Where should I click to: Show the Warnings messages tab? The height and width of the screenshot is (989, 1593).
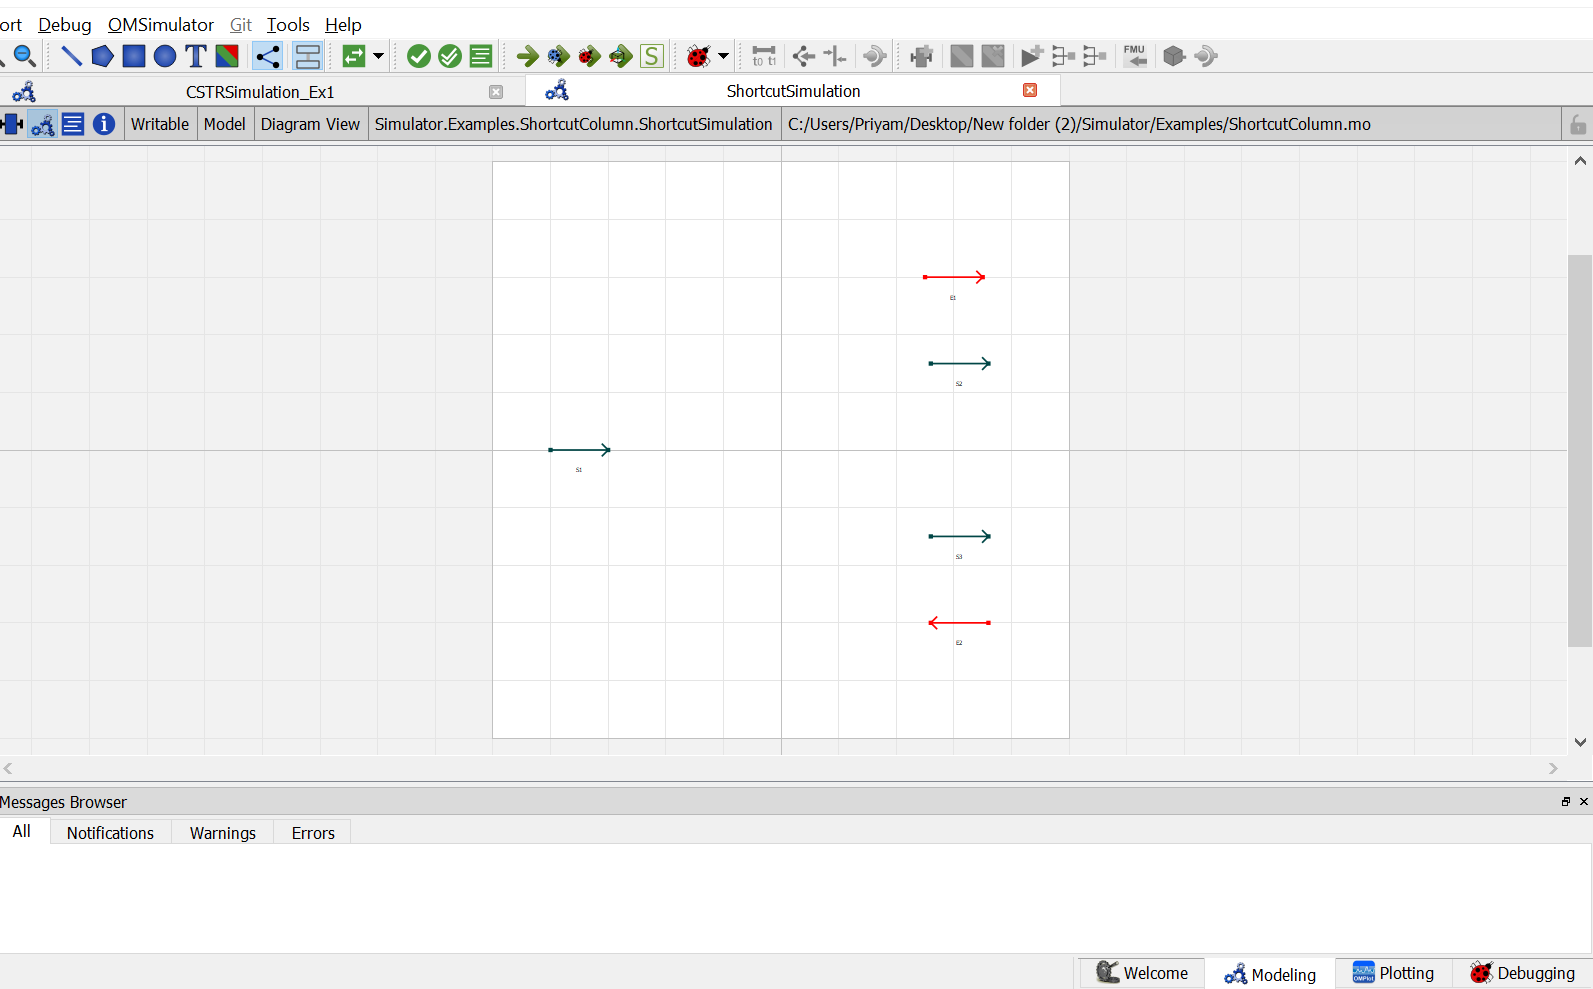(223, 833)
